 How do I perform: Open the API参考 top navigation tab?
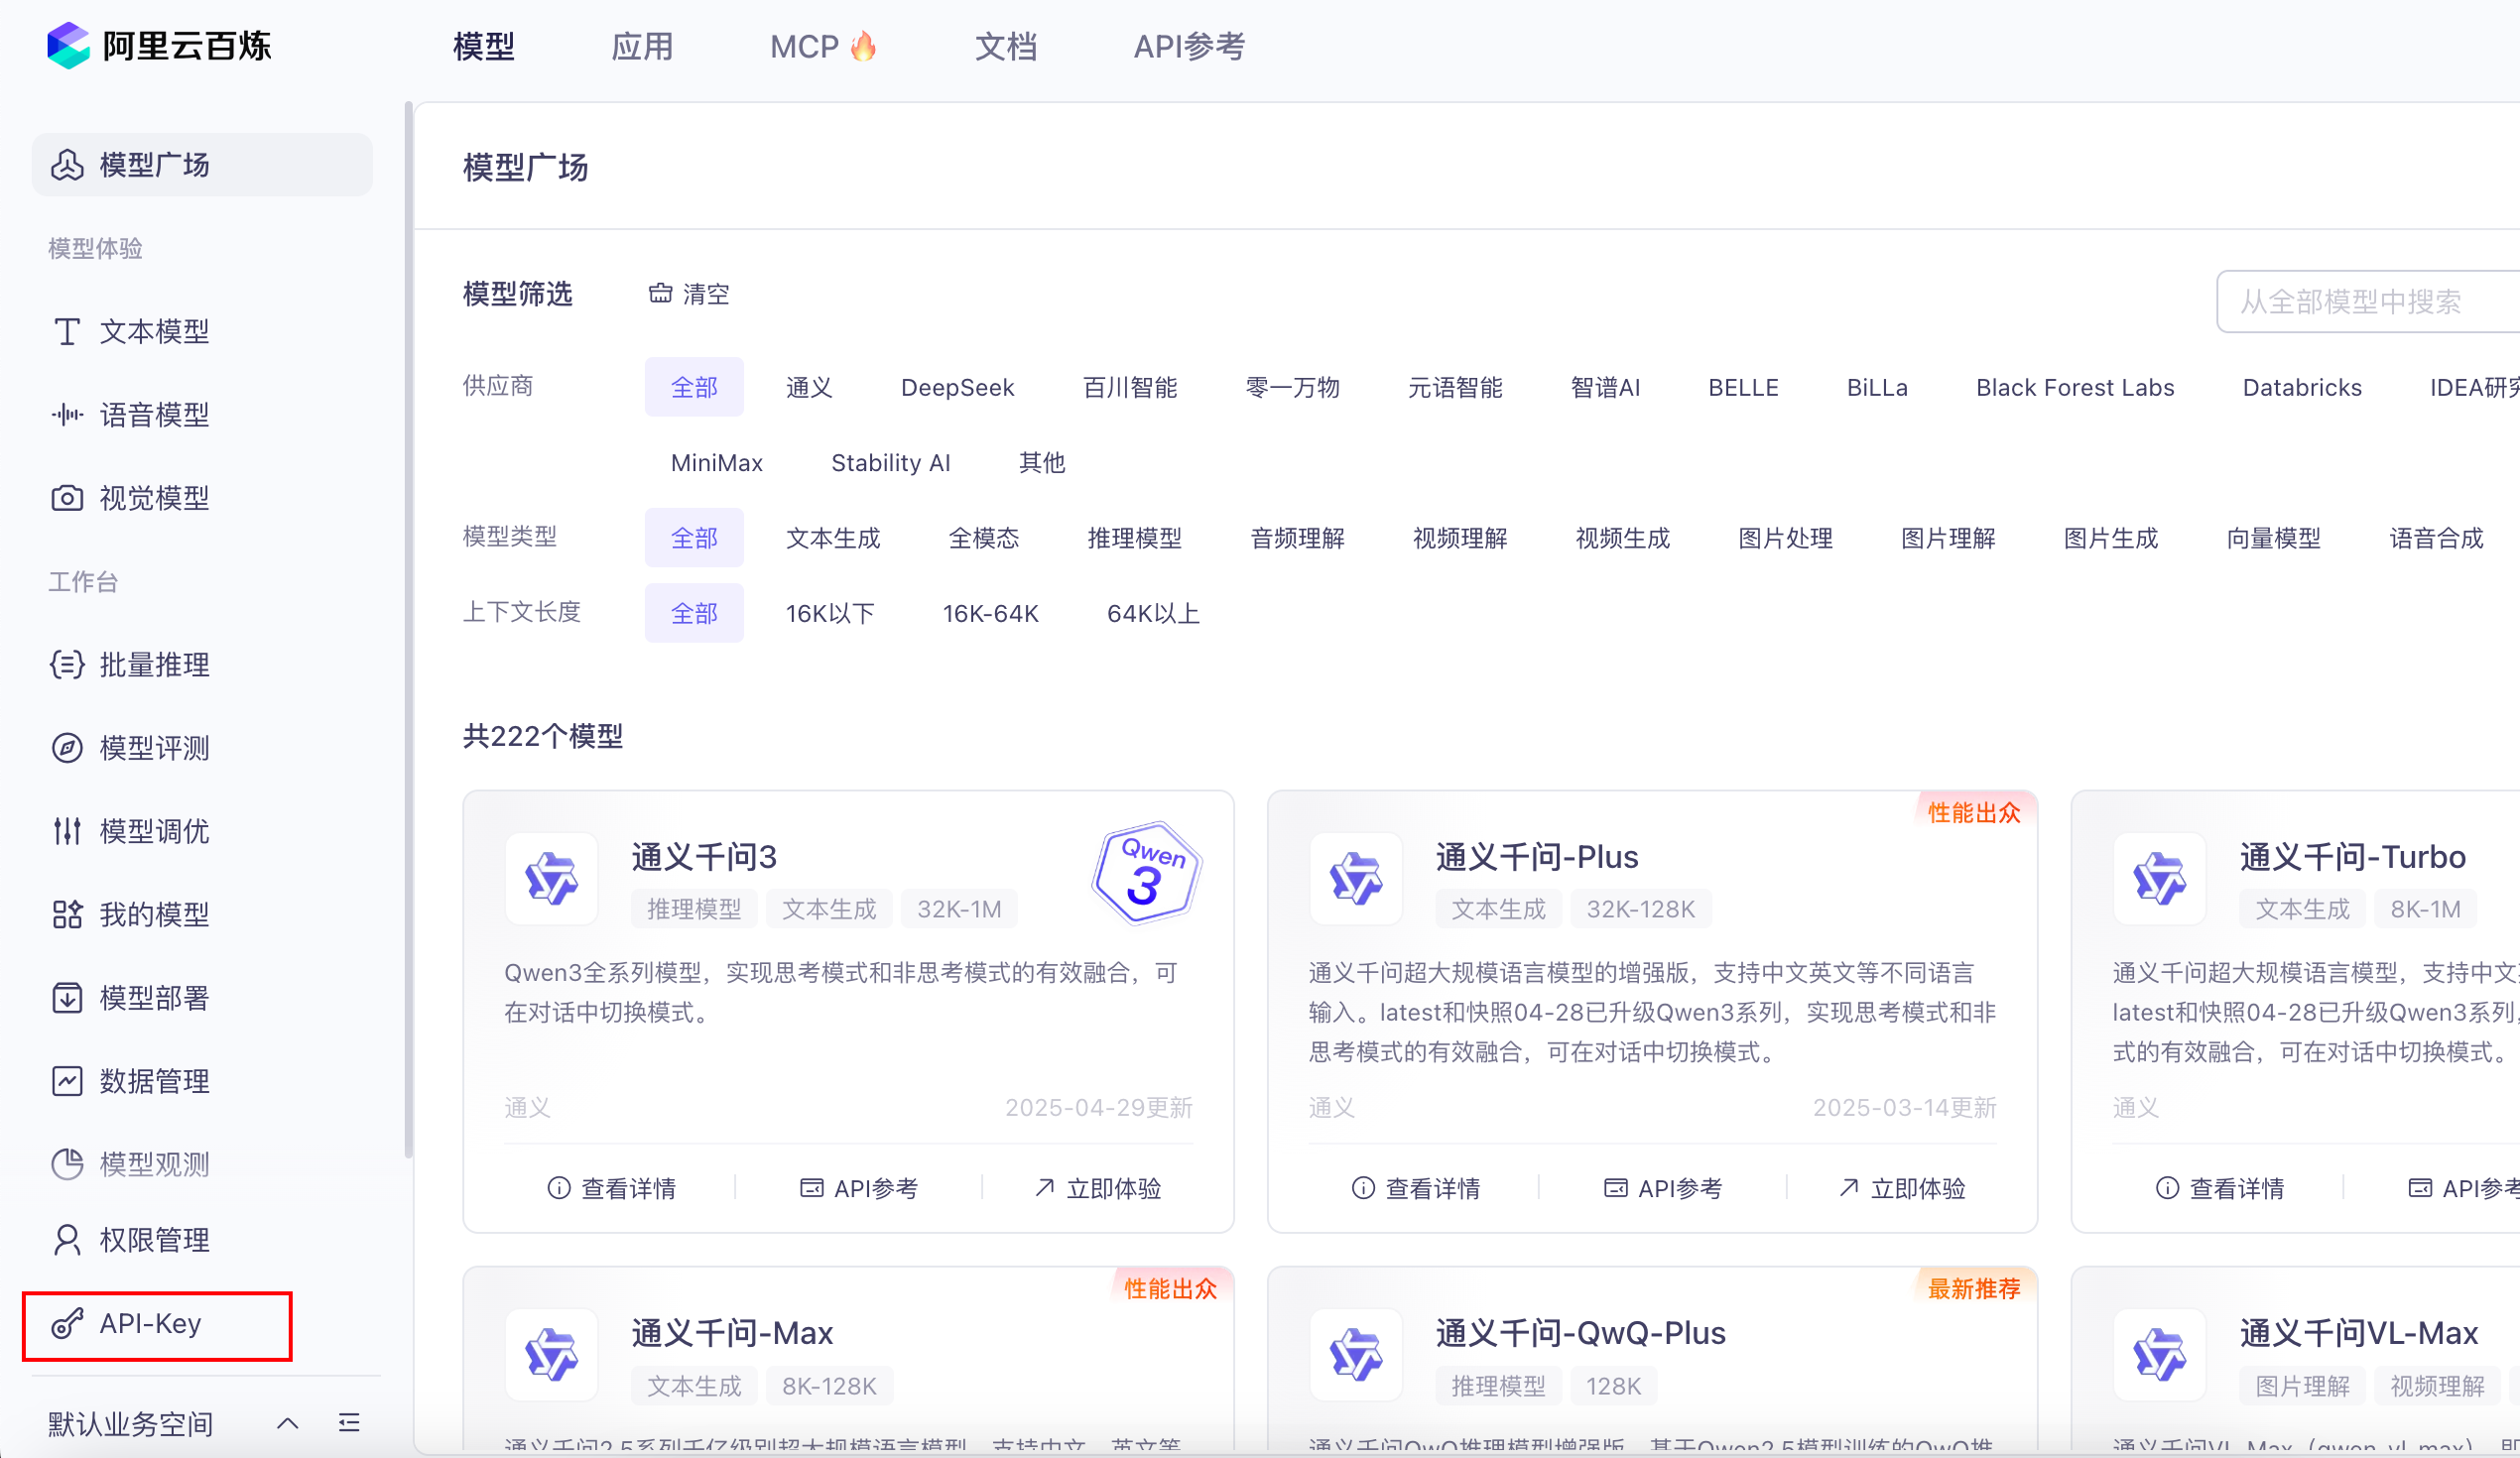[x=1189, y=46]
